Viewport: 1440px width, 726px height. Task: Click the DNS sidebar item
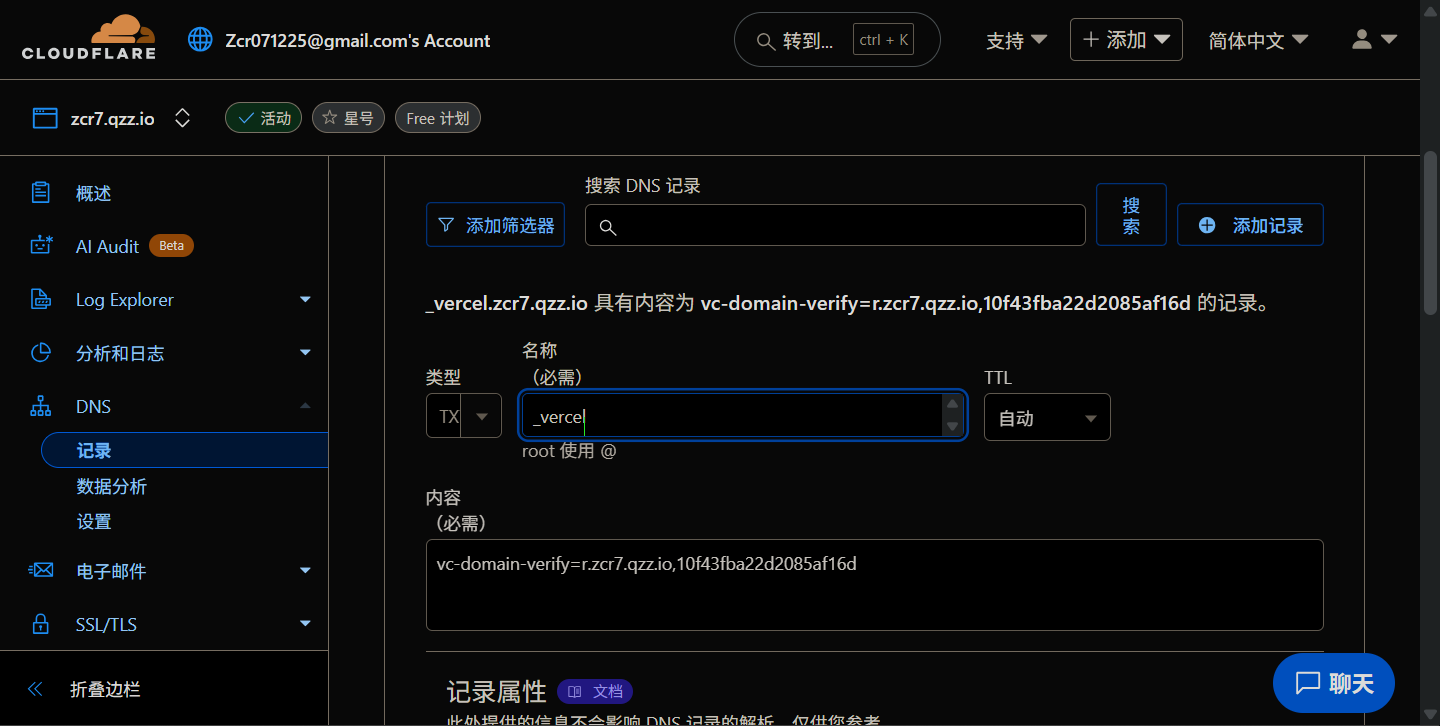93,407
